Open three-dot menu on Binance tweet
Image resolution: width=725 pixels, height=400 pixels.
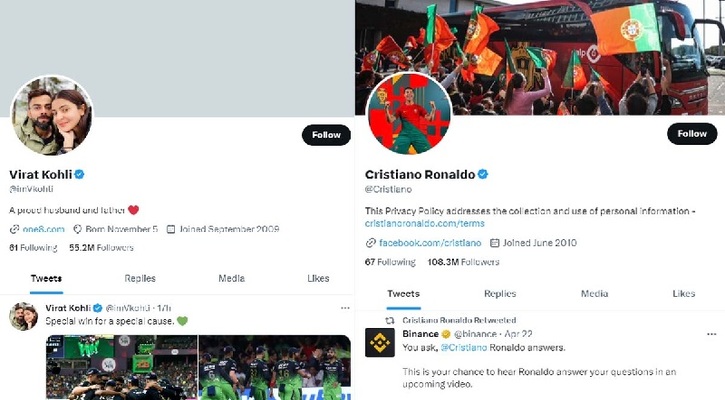[x=712, y=334]
